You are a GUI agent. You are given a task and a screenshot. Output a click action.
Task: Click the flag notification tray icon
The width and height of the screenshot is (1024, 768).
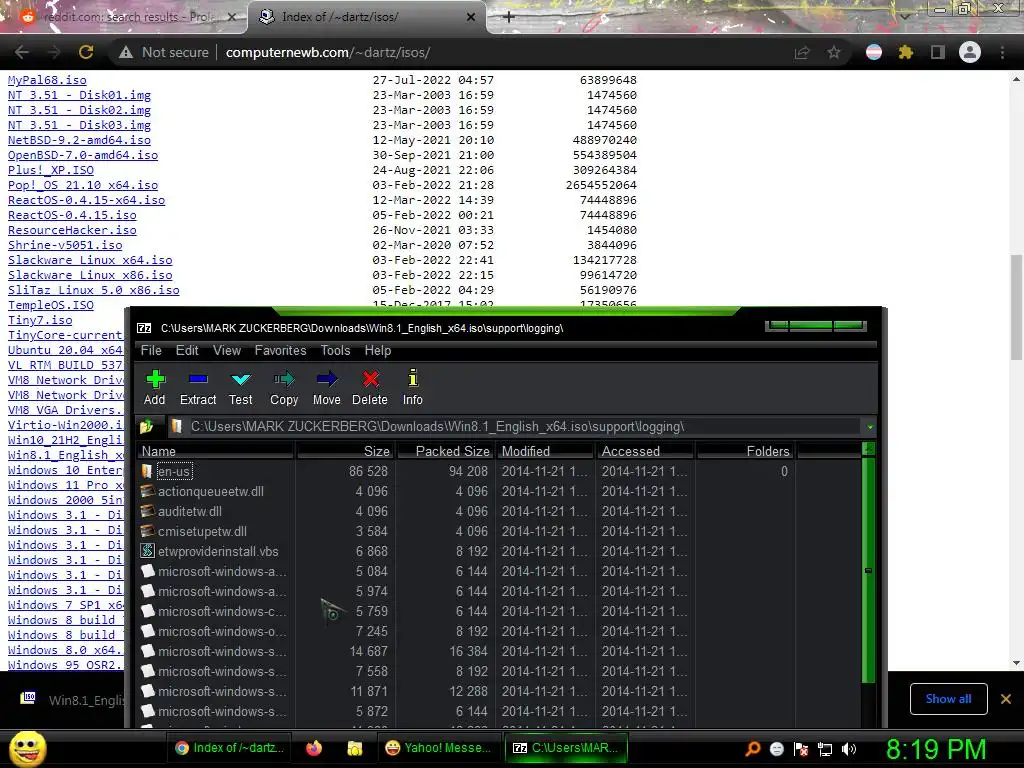(801, 749)
